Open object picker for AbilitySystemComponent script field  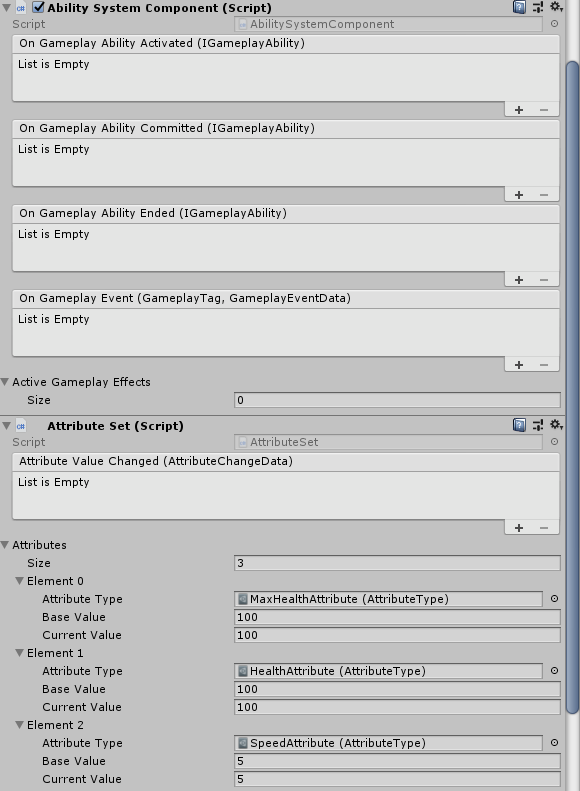pyautogui.click(x=554, y=24)
